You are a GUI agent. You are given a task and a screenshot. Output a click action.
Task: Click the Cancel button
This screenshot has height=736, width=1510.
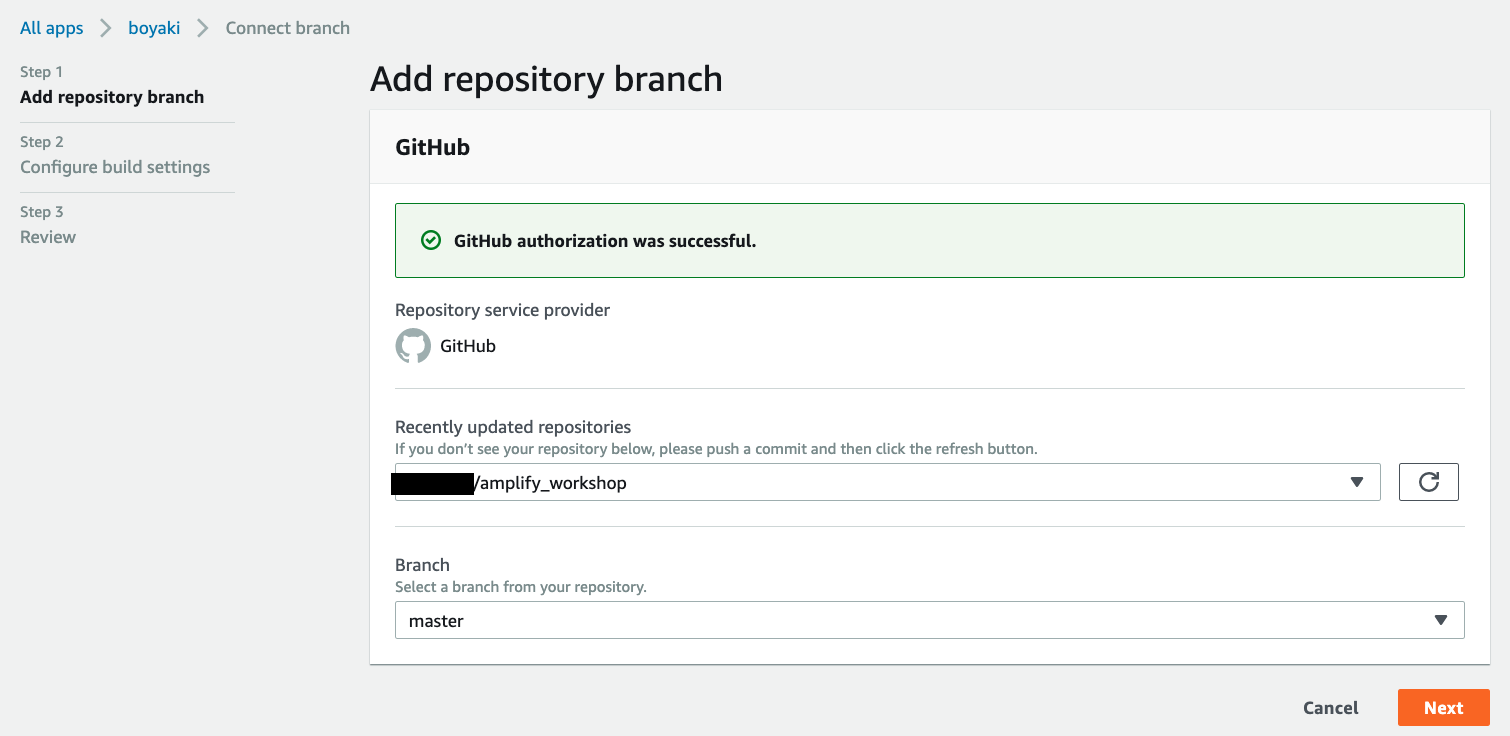tap(1331, 708)
